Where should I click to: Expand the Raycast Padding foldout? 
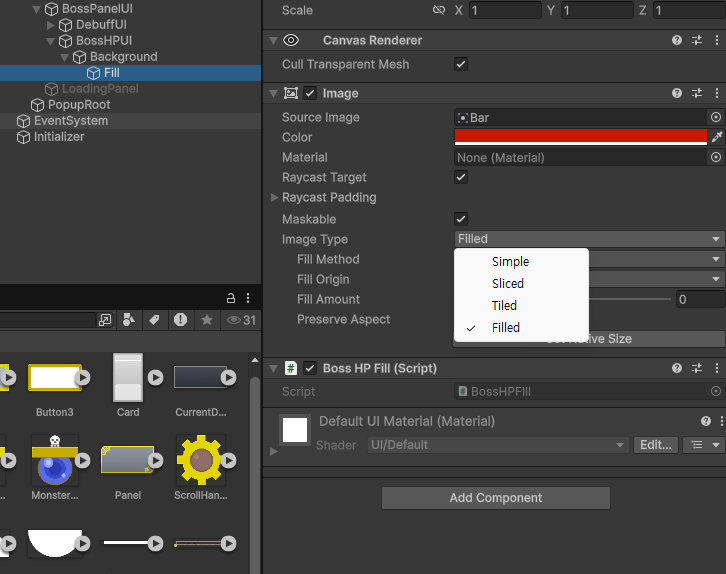[274, 198]
